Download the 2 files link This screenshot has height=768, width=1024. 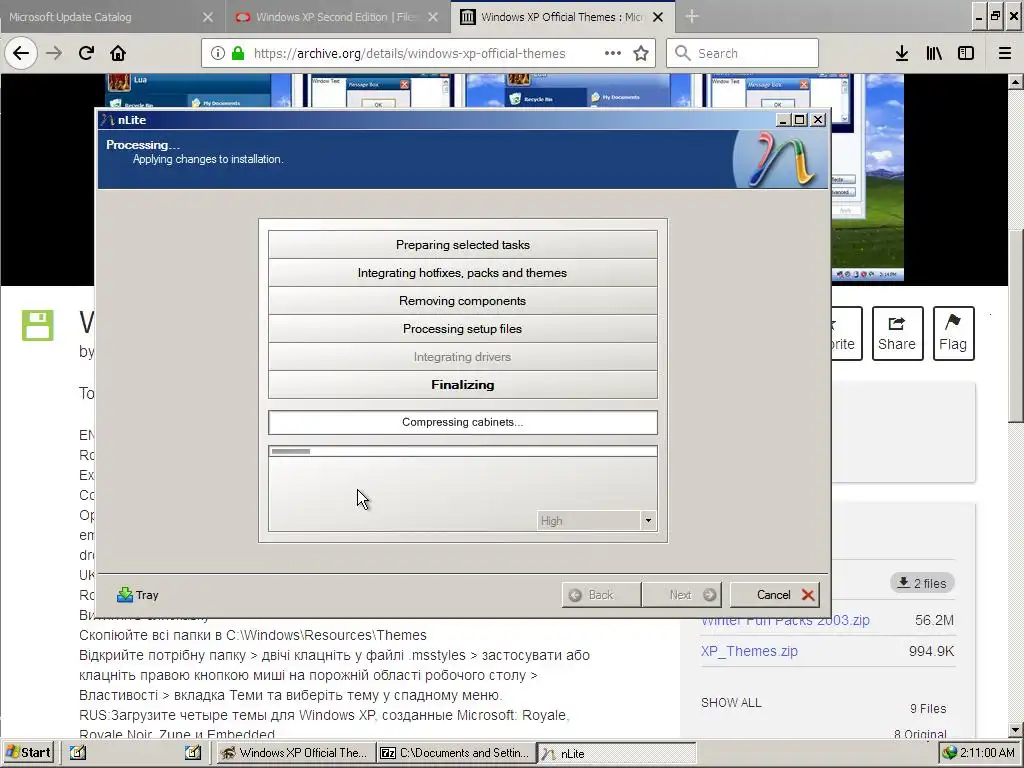coord(922,583)
